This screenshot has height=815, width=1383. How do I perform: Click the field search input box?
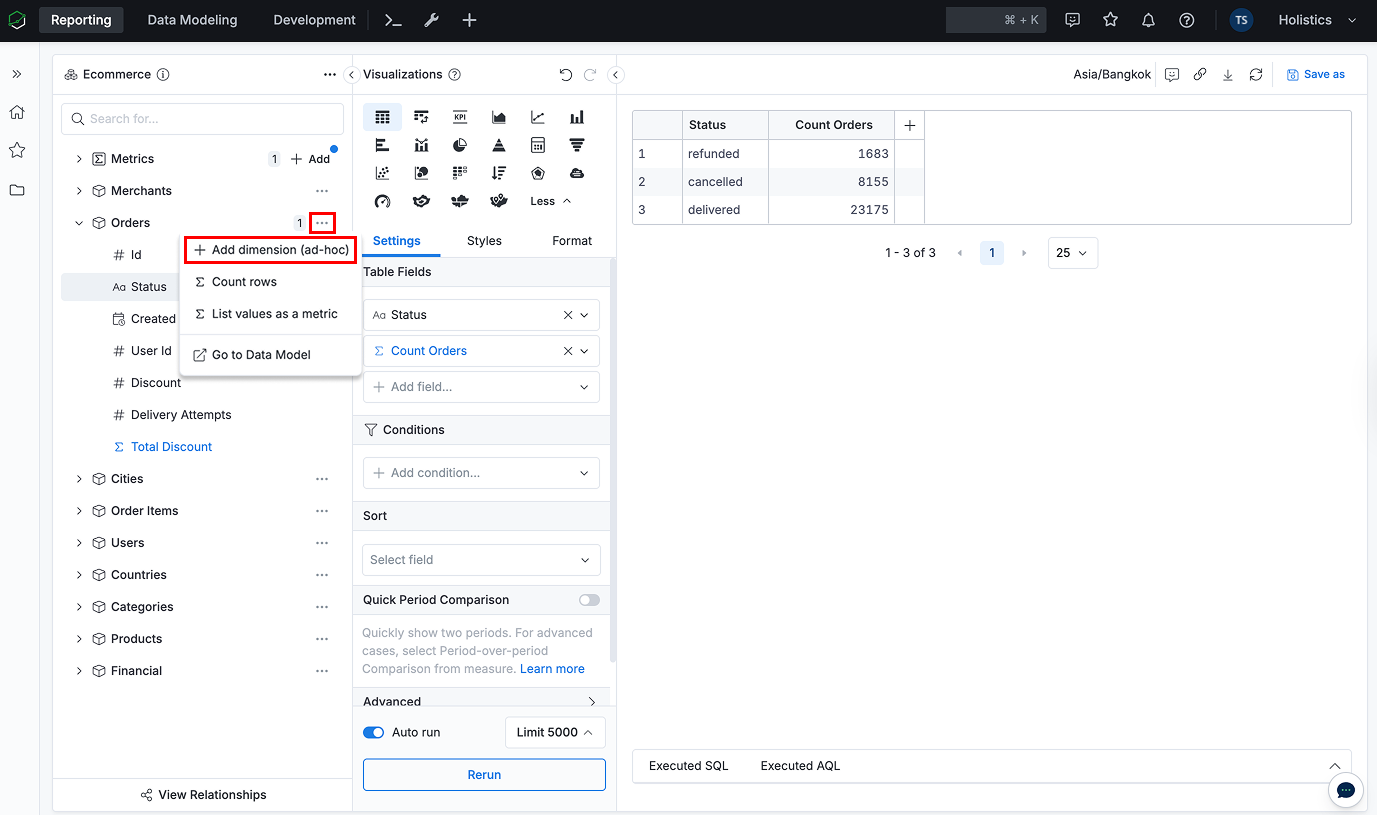pos(203,119)
